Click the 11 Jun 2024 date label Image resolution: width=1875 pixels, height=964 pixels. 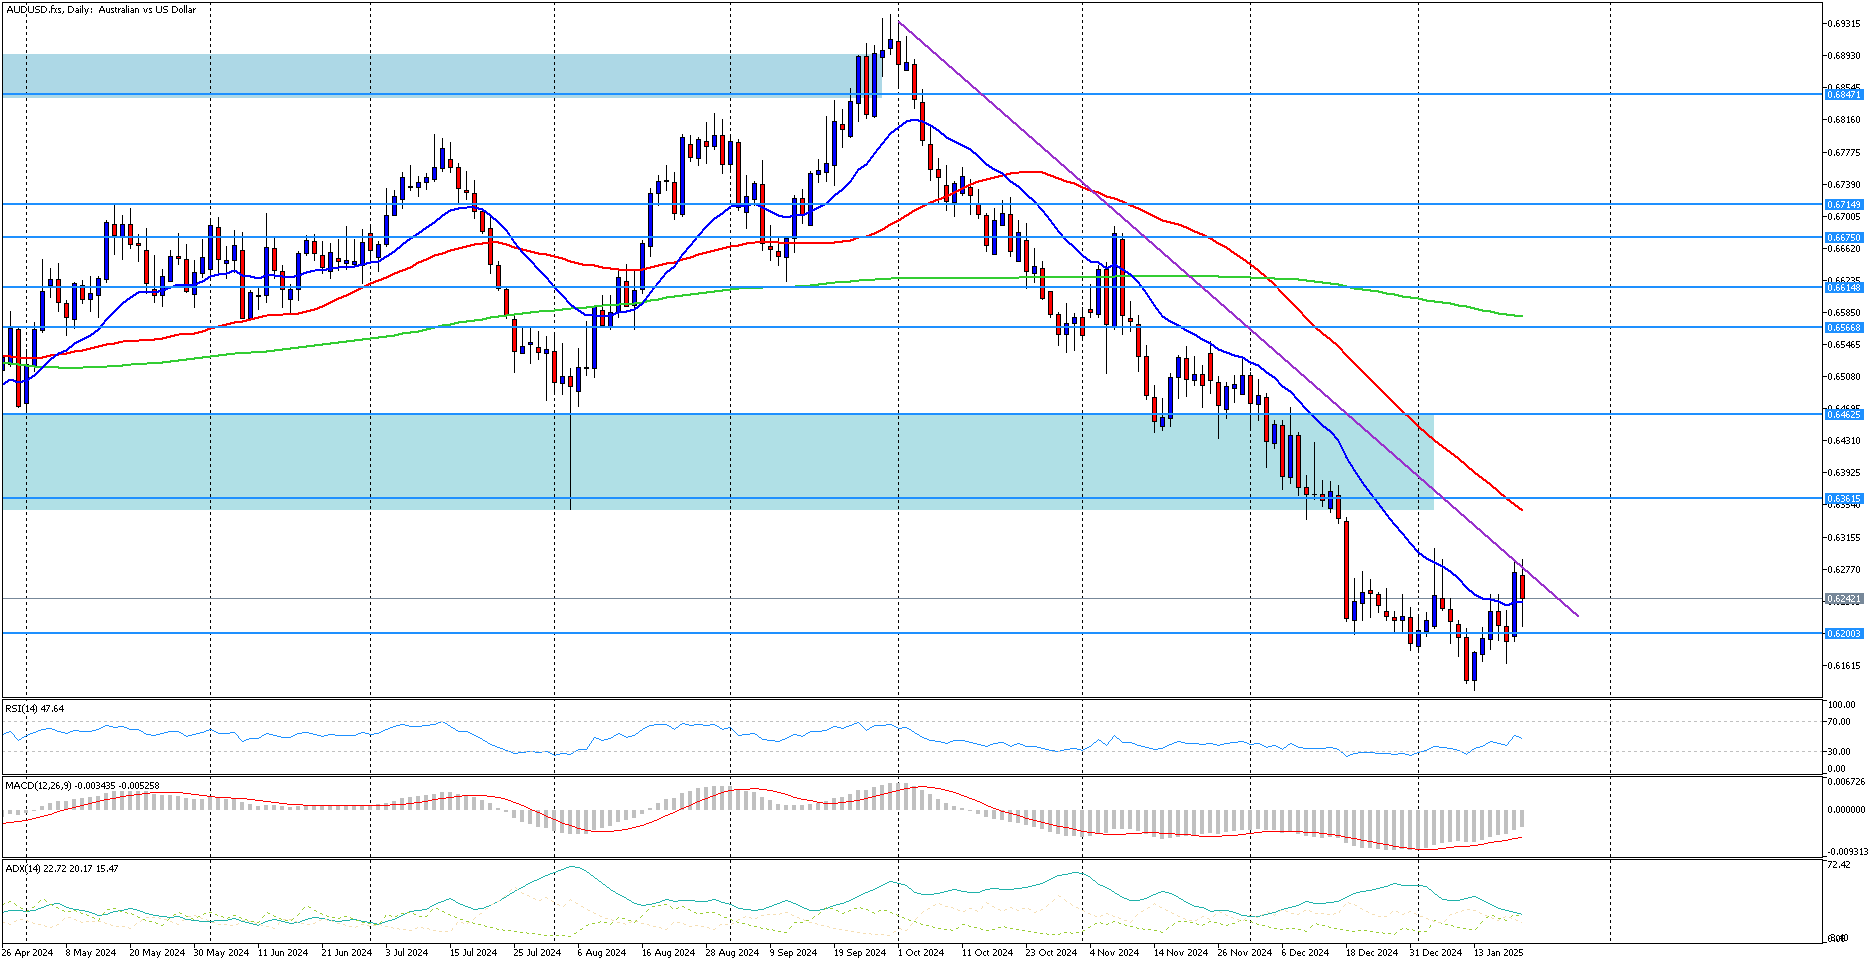coord(285,952)
